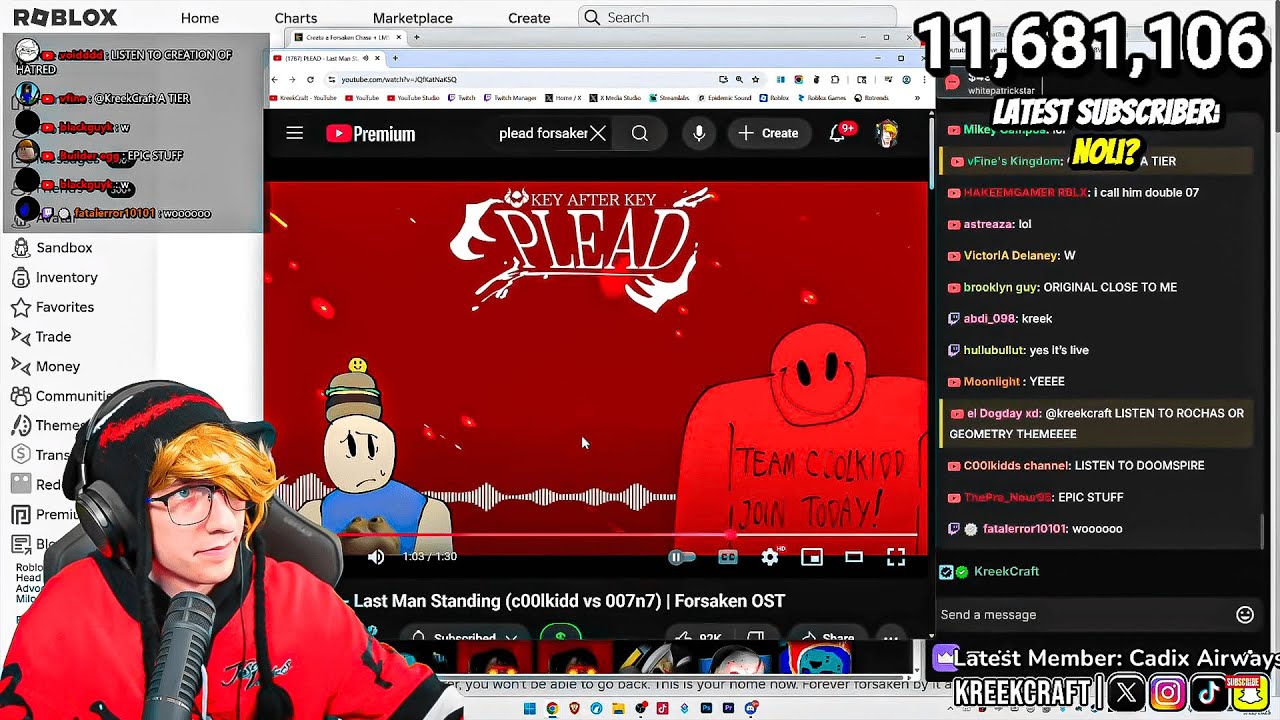The image size is (1280, 720).
Task: Open Money in the Roblox sidebar
Action: [x=45, y=366]
